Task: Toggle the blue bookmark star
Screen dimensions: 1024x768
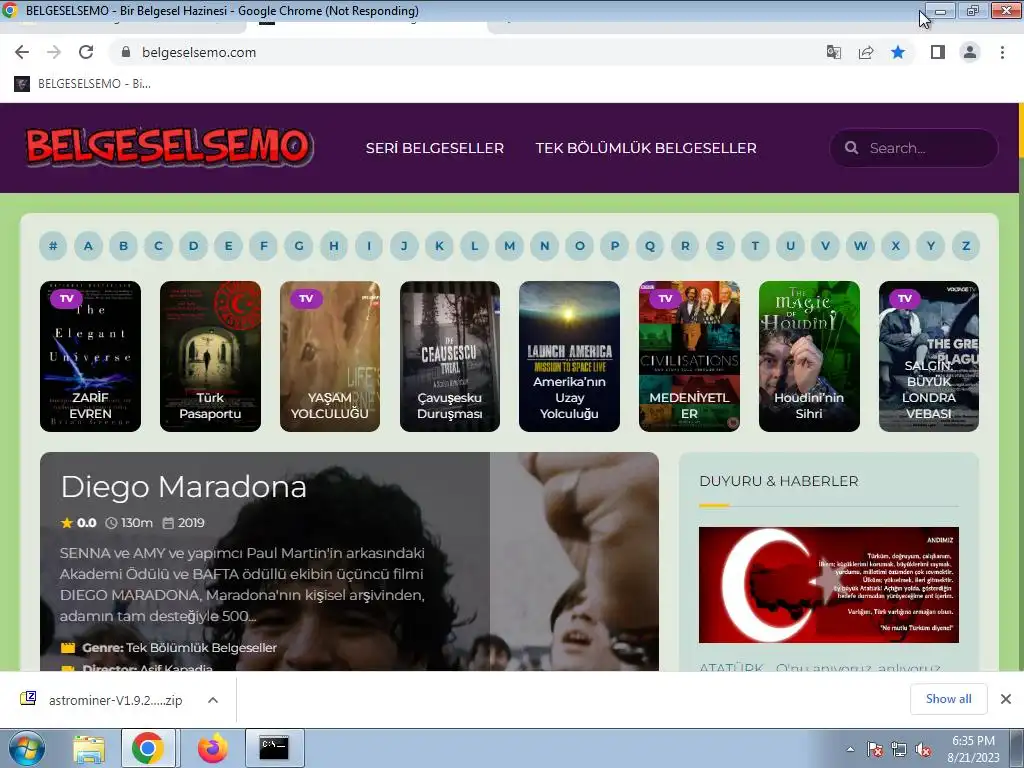Action: pos(898,52)
